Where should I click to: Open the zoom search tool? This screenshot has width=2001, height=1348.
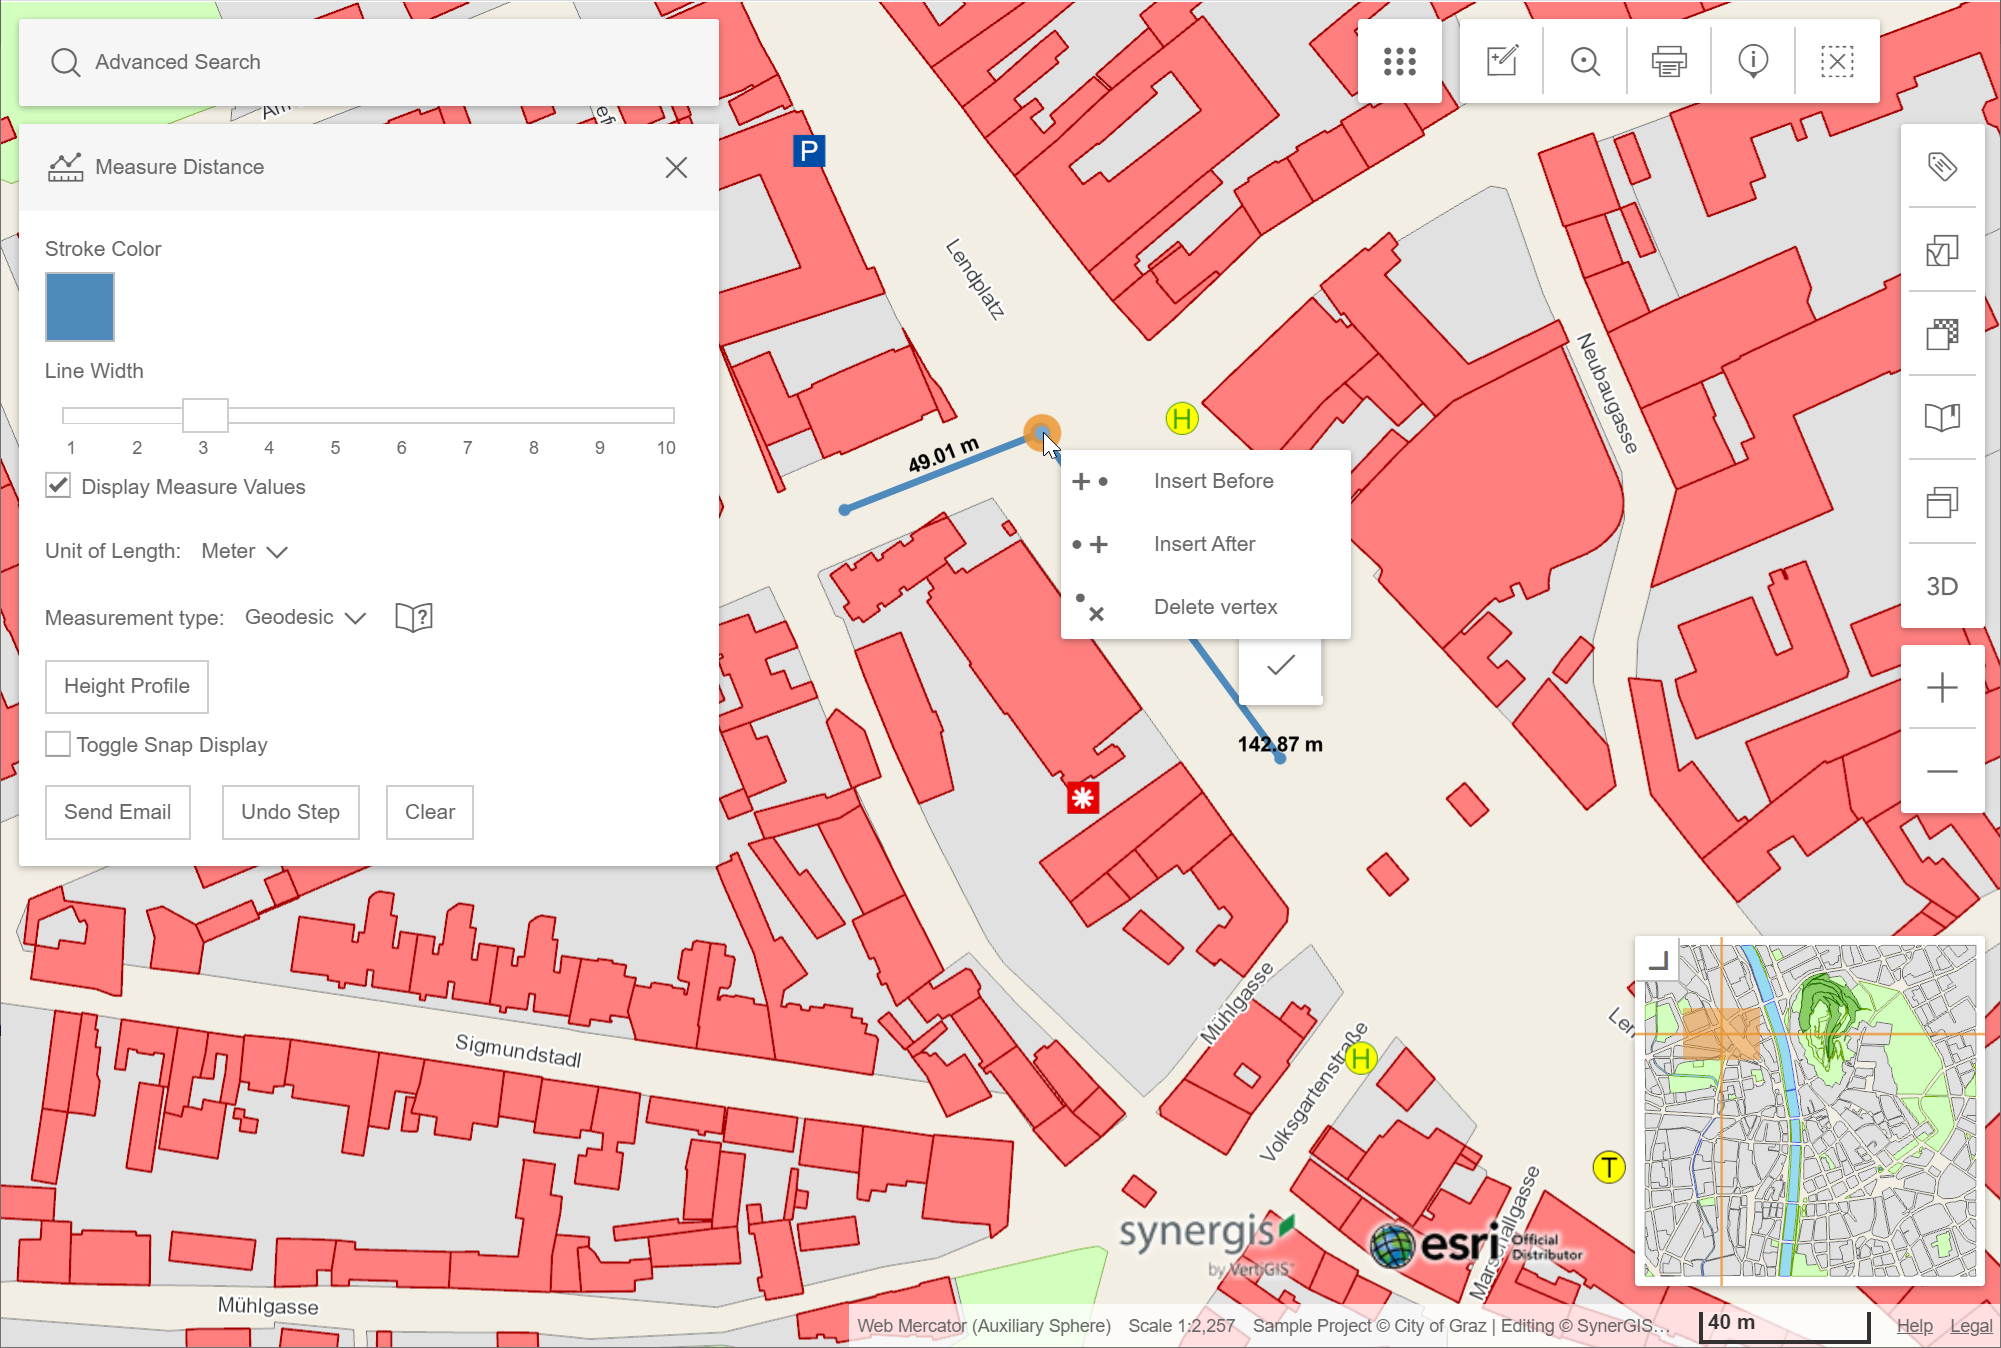click(1585, 62)
